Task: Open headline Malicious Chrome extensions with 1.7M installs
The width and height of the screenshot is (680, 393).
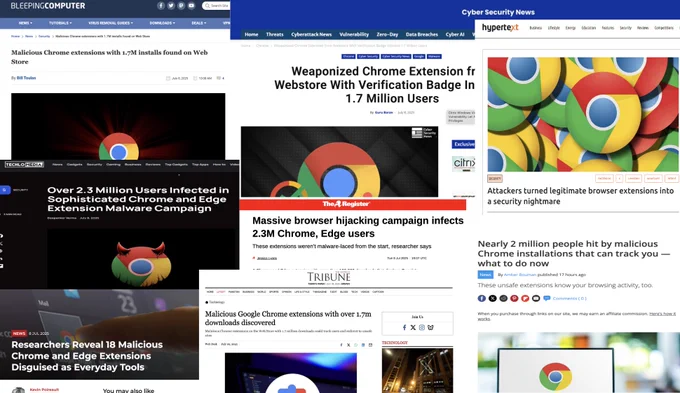Action: [x=109, y=57]
